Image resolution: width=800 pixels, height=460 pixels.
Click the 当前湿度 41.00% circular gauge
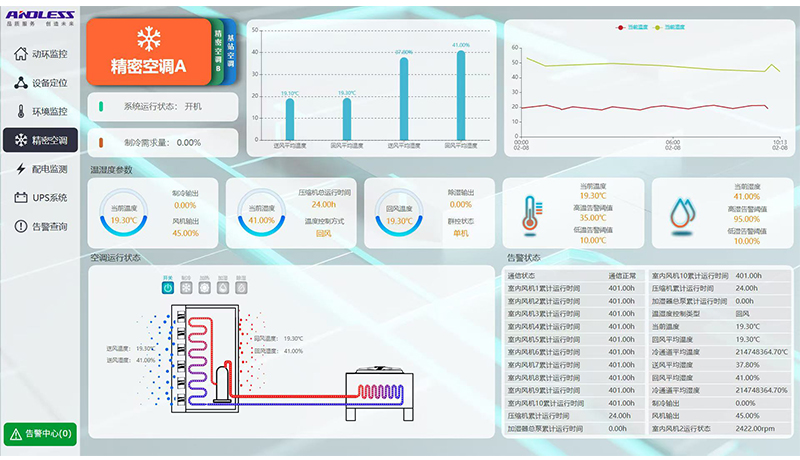[x=261, y=214]
